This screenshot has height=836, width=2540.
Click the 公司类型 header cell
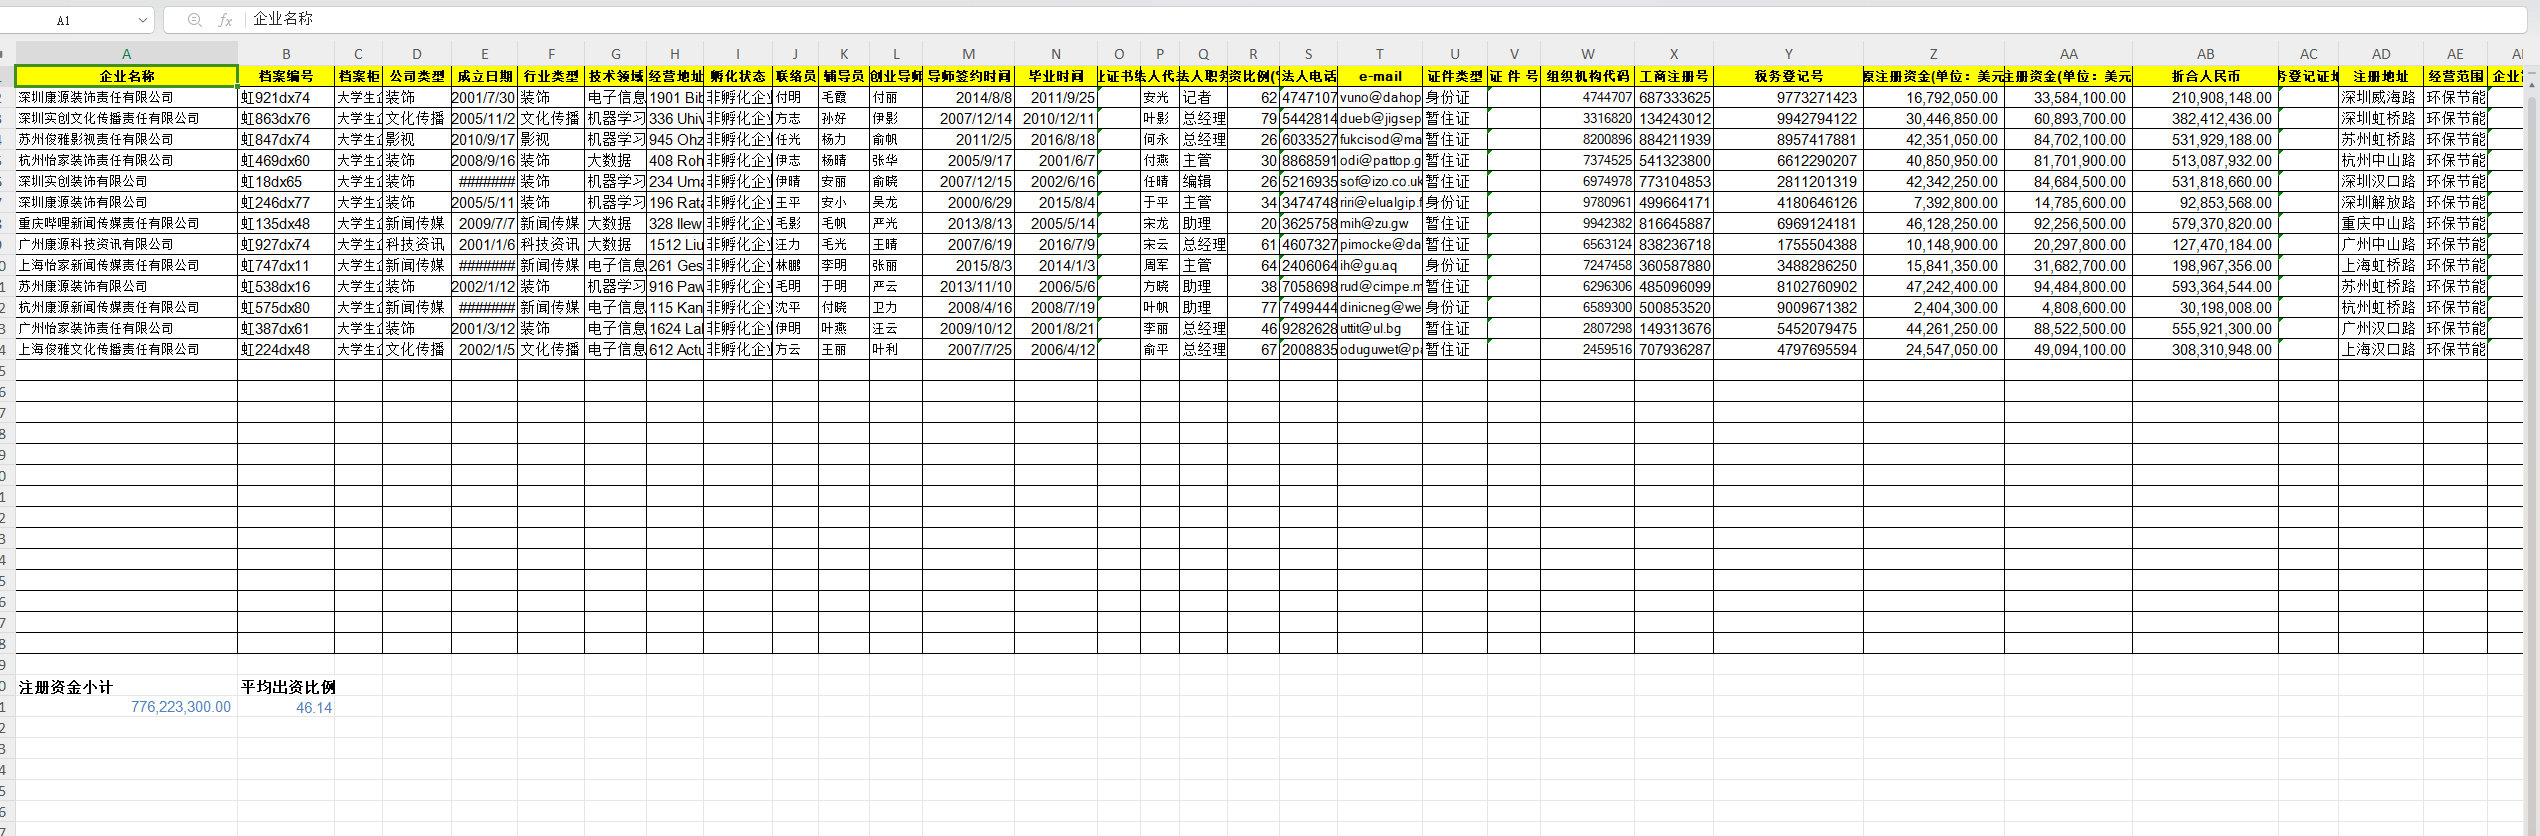point(417,76)
